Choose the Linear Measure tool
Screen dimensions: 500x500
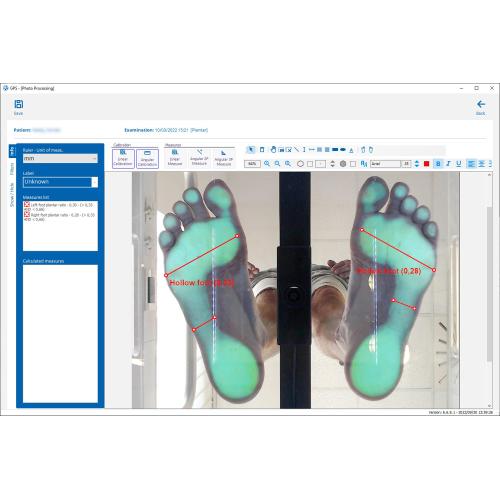175,158
